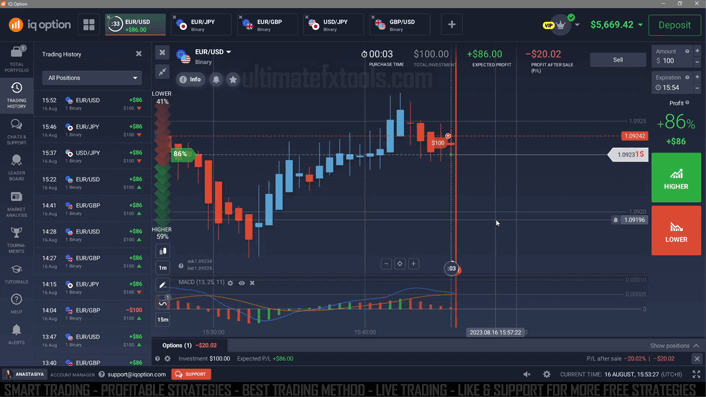Place a HIGHER trade
Screen dimensions: 706x397
click(676, 177)
